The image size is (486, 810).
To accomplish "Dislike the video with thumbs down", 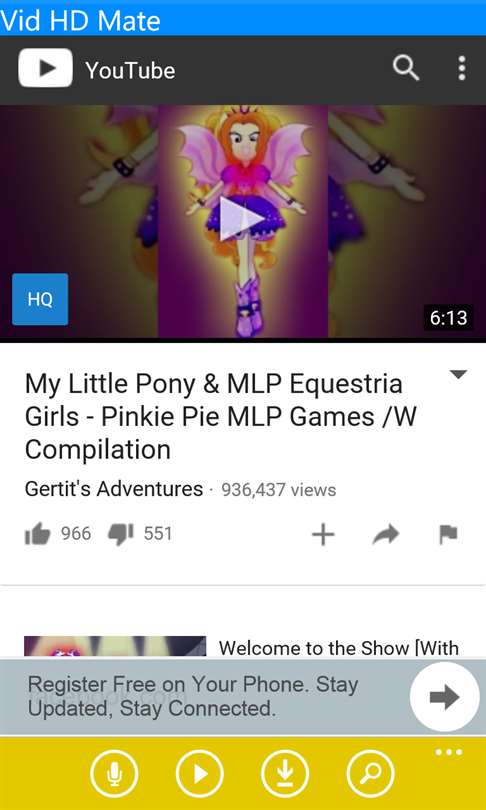I will click(120, 534).
